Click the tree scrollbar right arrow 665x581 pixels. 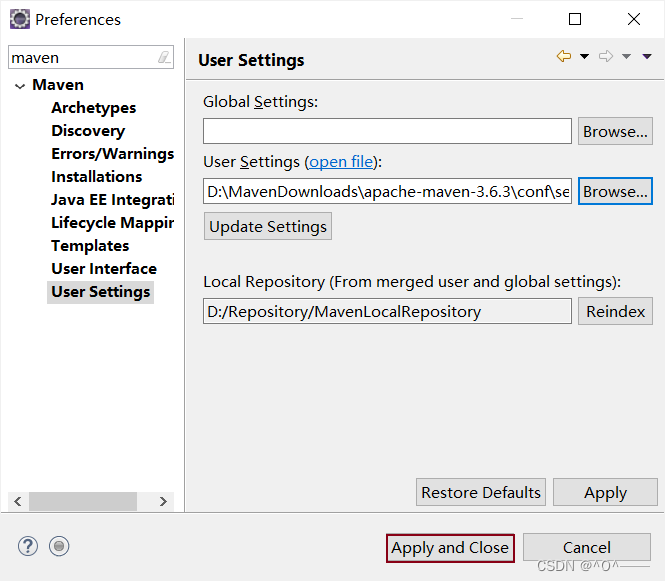[x=163, y=501]
